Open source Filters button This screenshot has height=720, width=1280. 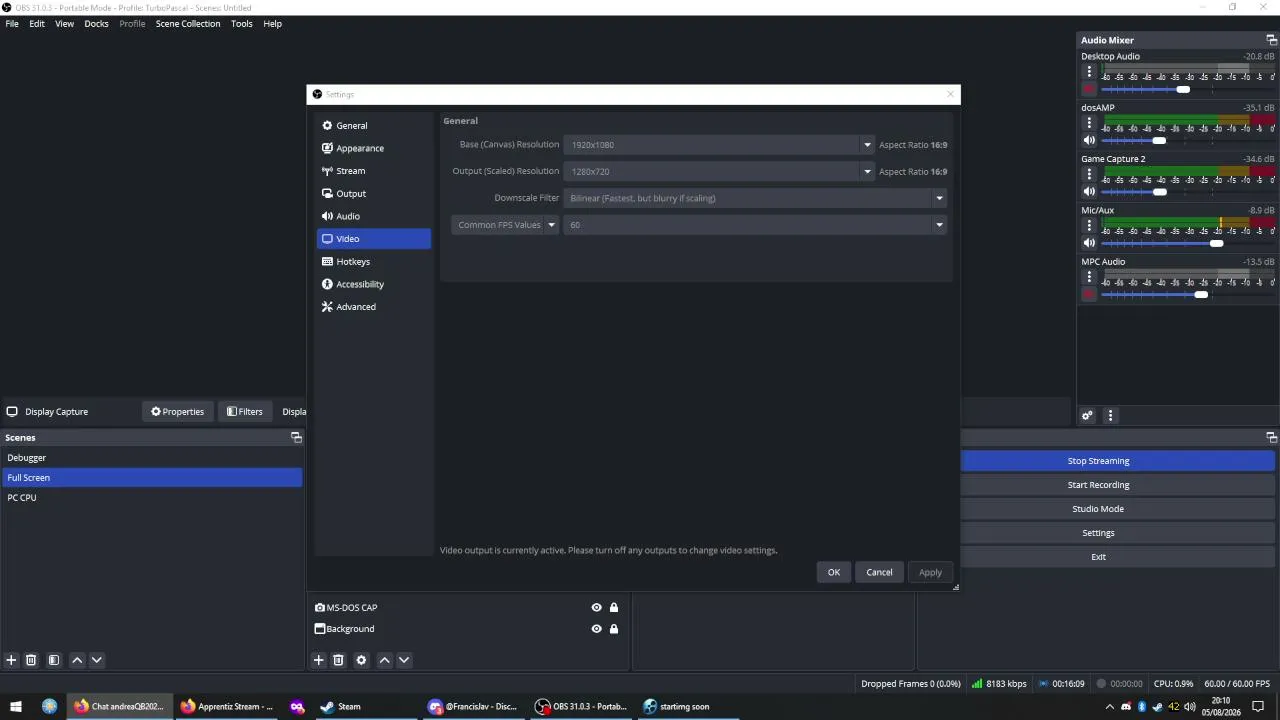point(244,411)
